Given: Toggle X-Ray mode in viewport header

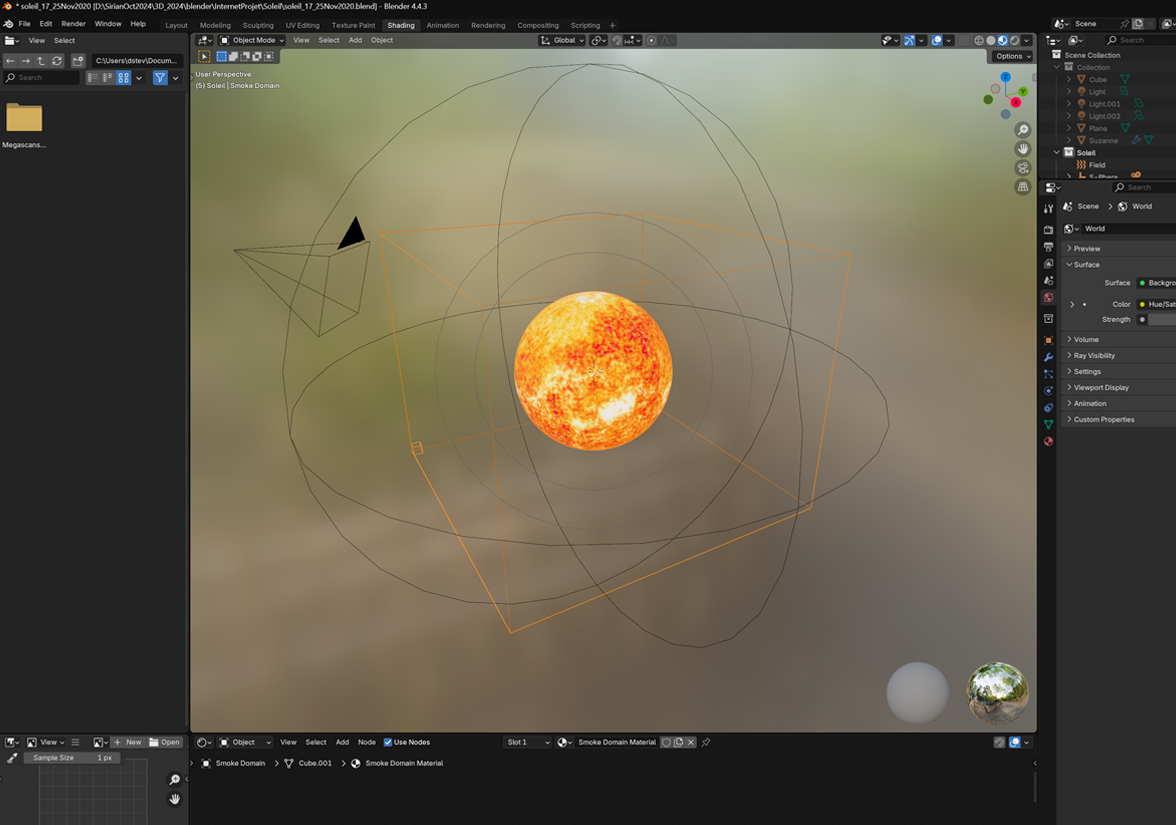Looking at the screenshot, I should coord(964,40).
